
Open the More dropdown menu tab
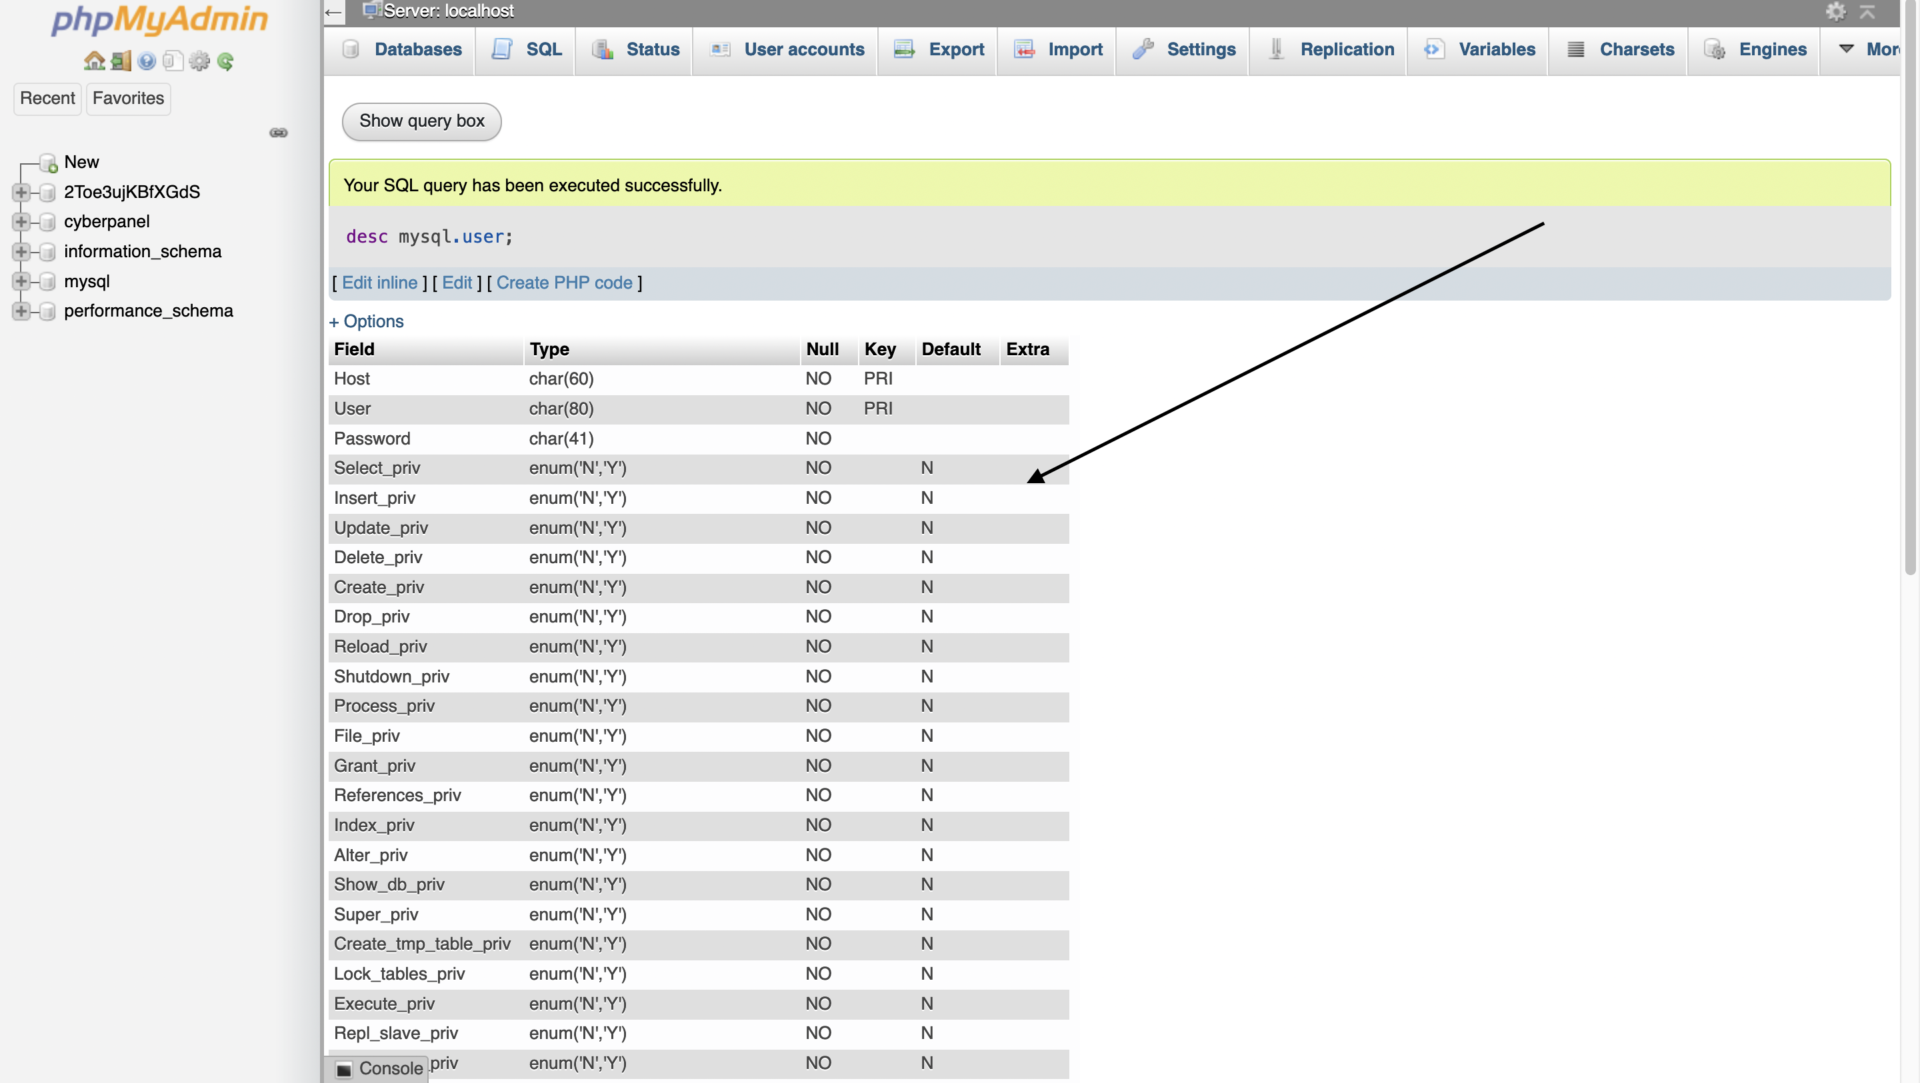coord(1869,49)
